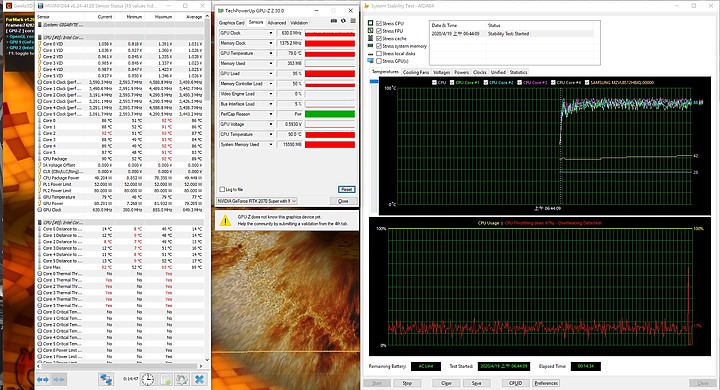Open the Voltages tab in AIDA64
The height and width of the screenshot is (390, 720).
[442, 72]
